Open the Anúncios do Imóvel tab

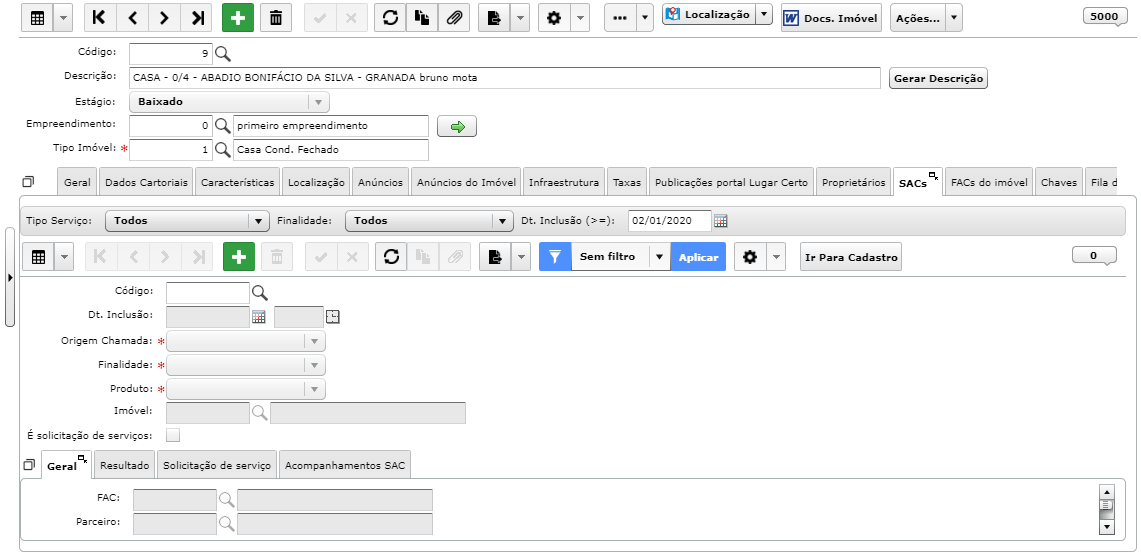click(x=466, y=183)
